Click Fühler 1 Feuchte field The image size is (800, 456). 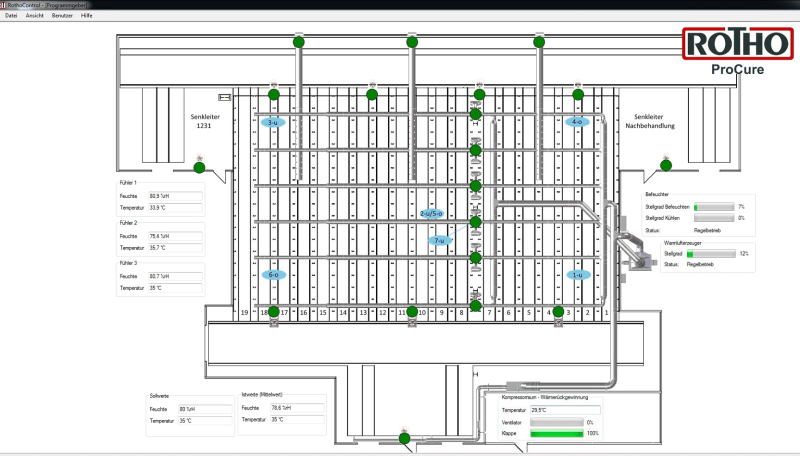[x=175, y=196]
